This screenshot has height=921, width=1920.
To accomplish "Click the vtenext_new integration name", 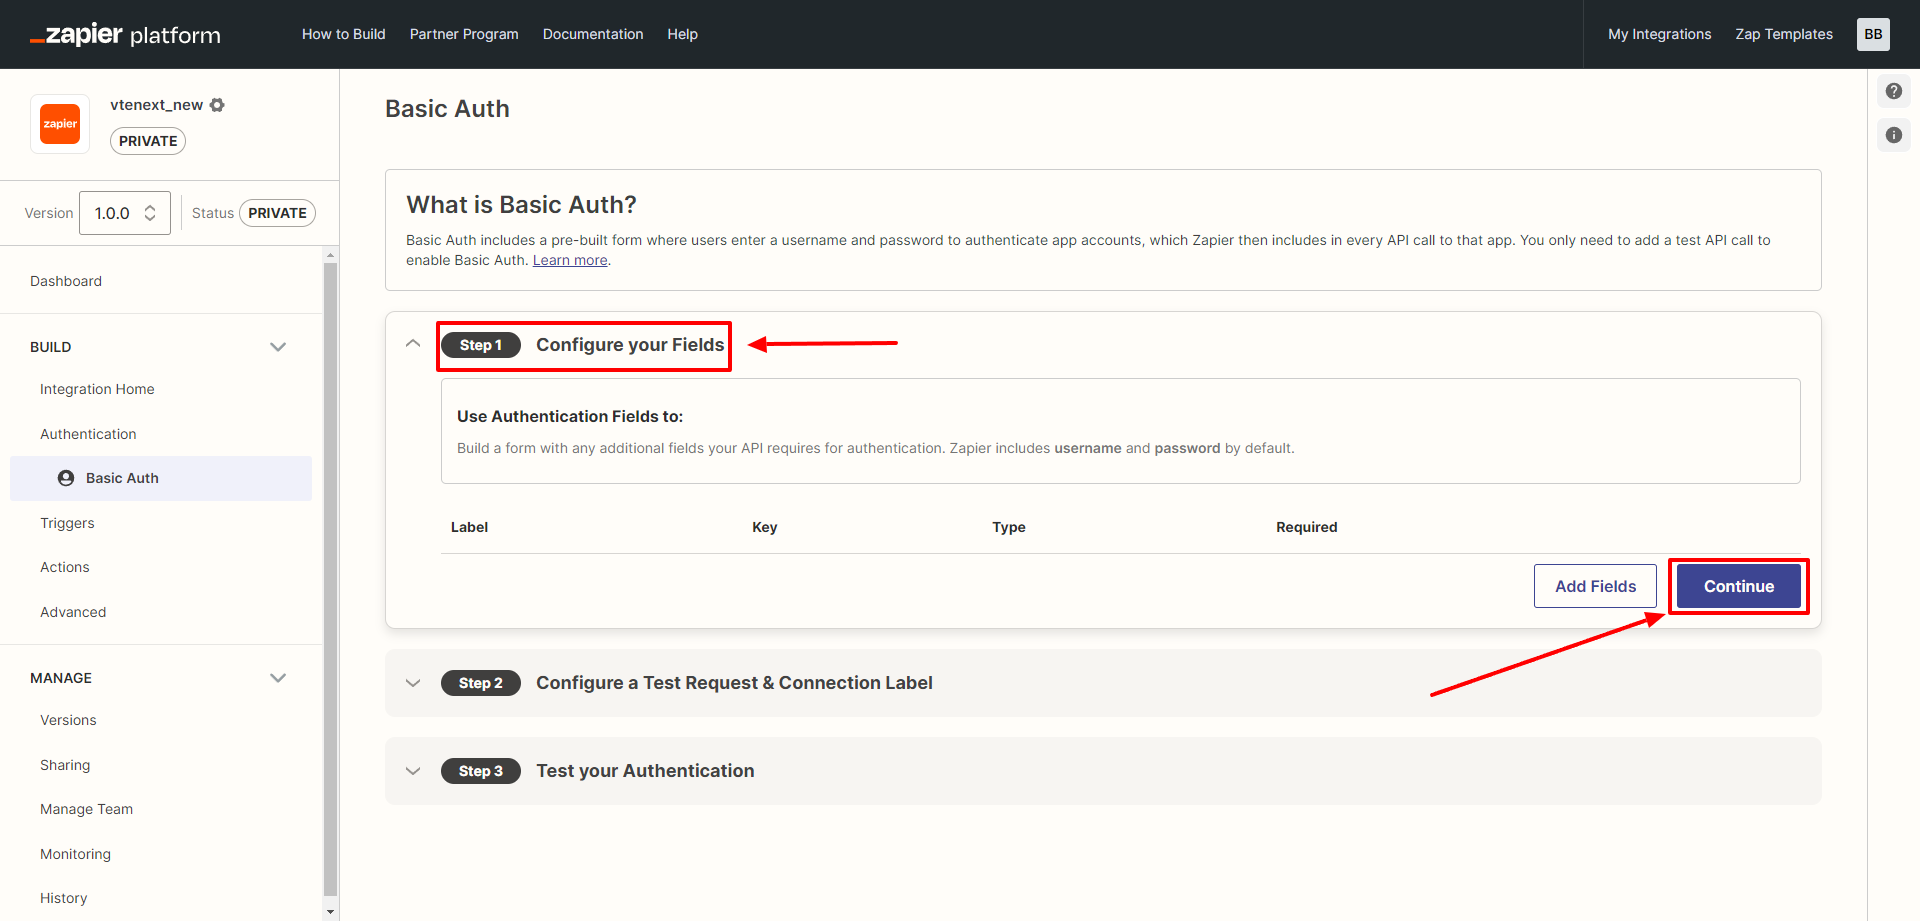I will (x=156, y=105).
